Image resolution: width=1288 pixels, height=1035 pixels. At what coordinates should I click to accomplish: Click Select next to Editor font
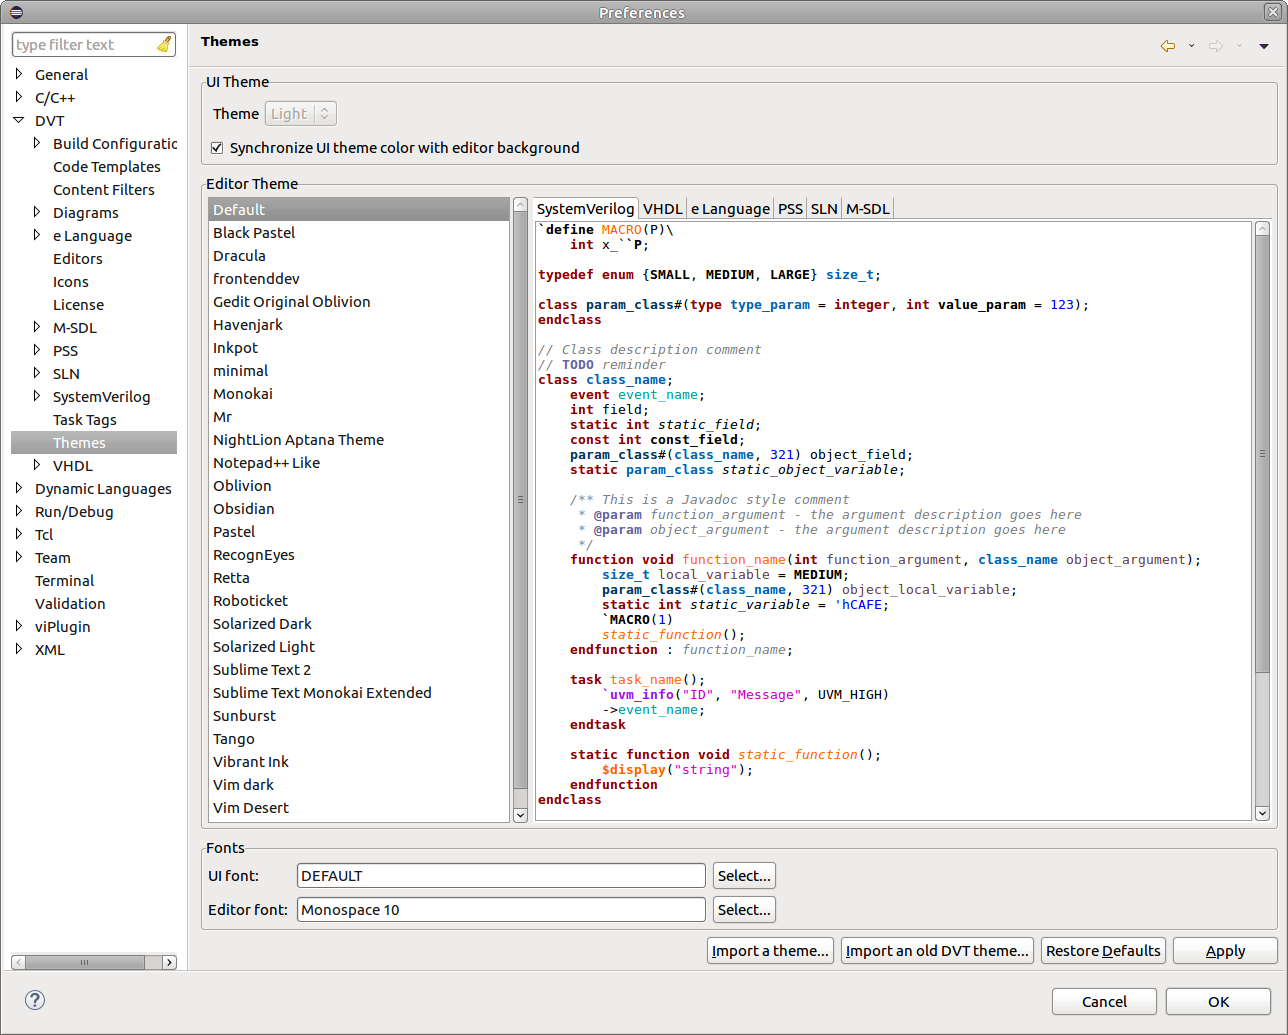tap(743, 909)
